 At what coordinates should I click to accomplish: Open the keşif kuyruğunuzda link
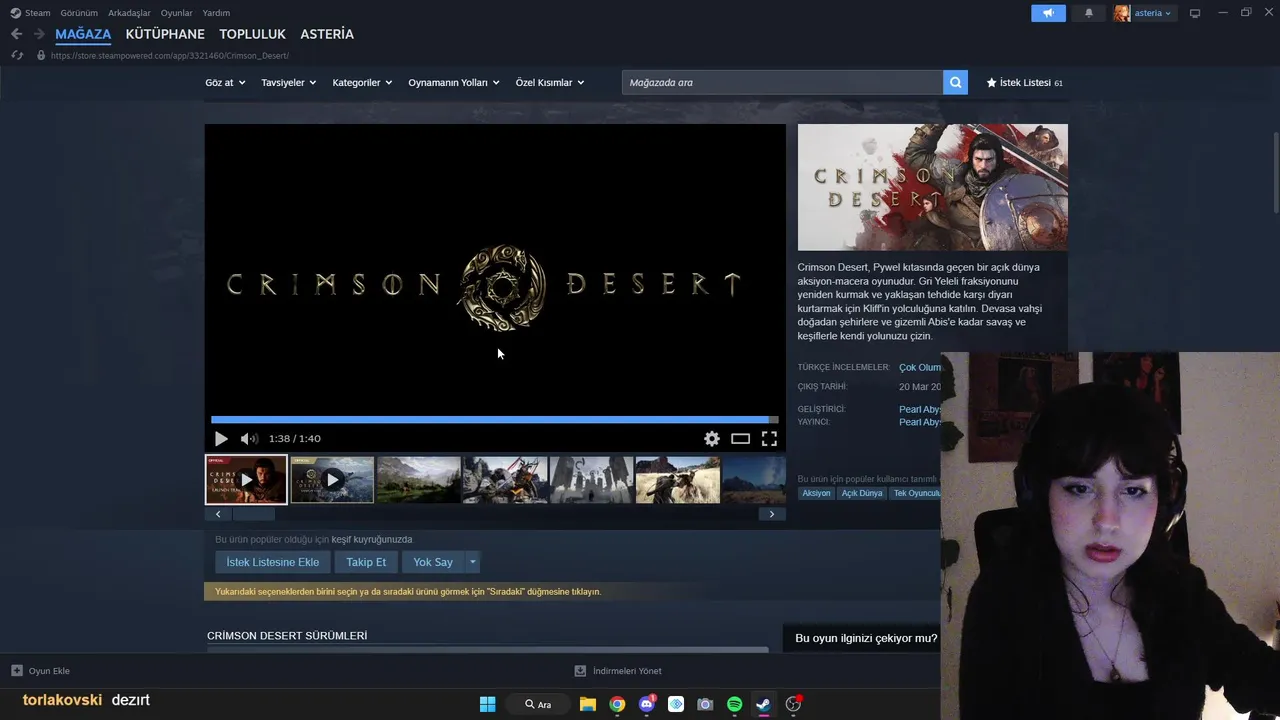pyautogui.click(x=372, y=539)
